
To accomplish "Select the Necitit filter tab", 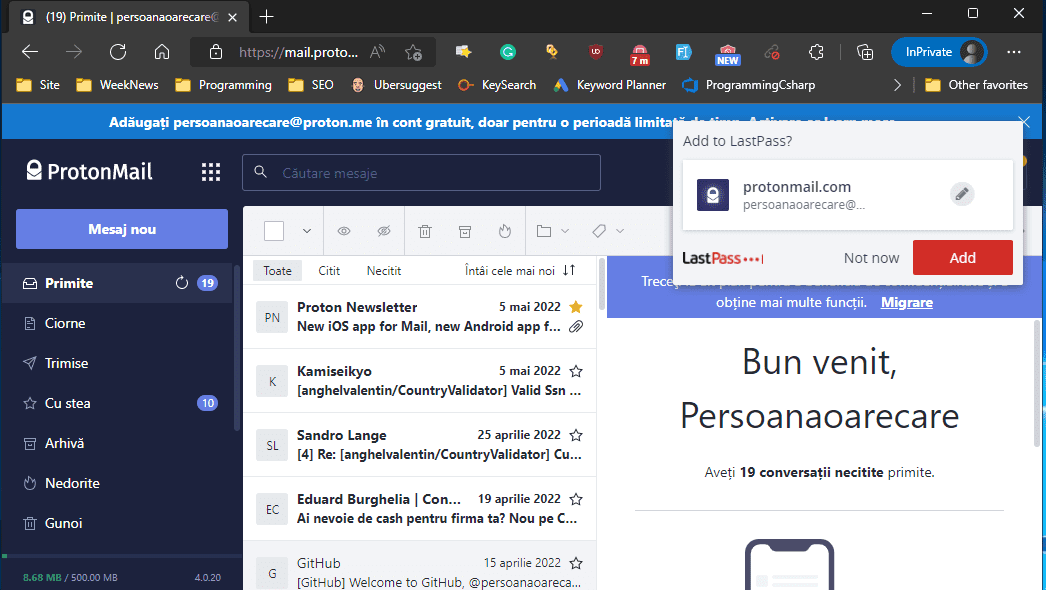I will pos(384,270).
